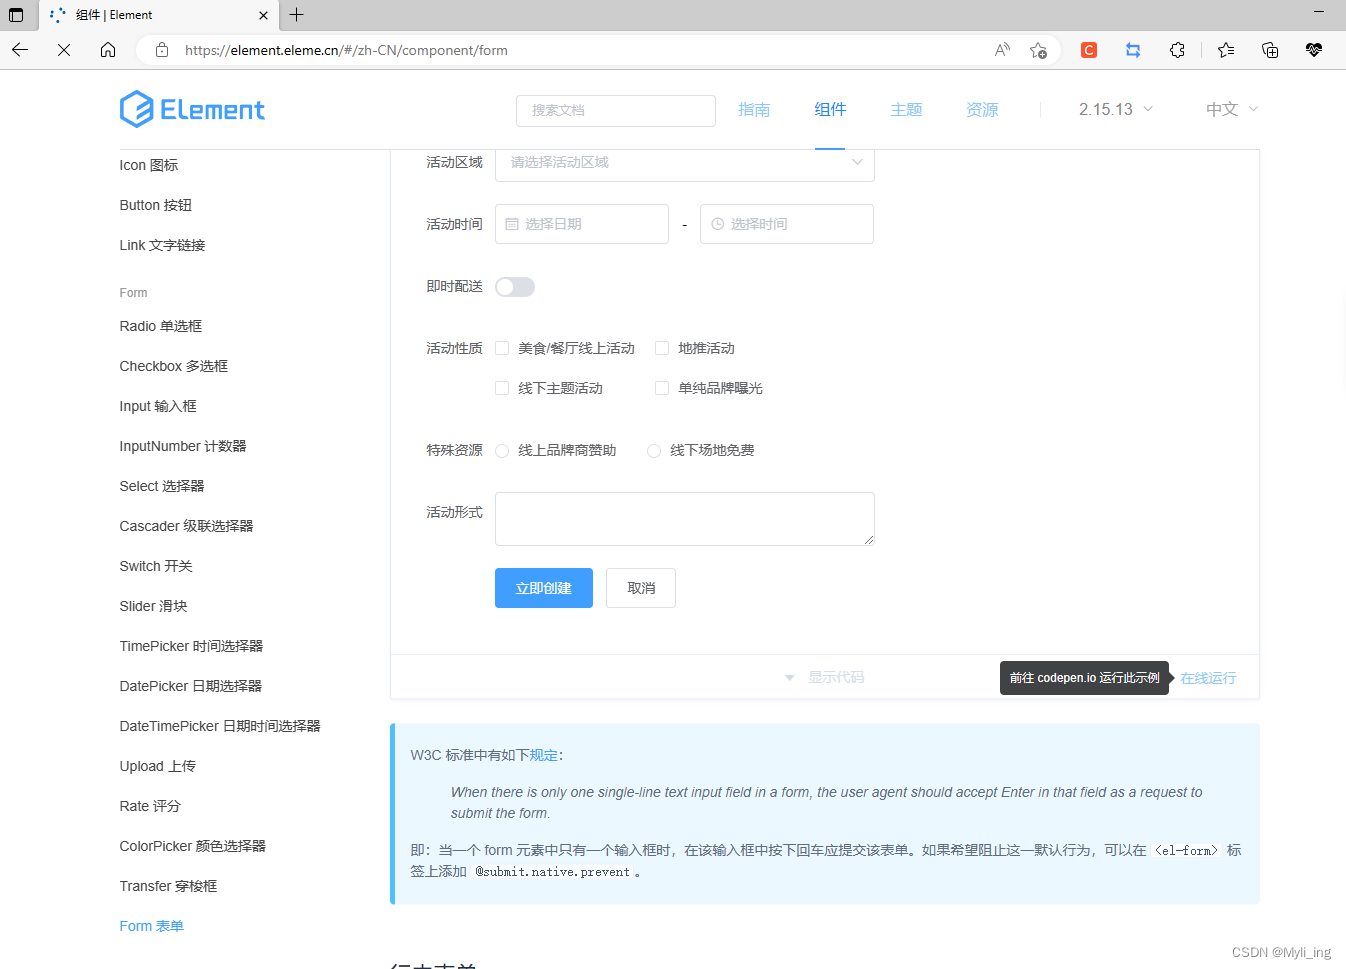
Task: Check 美食/餐厅线上活动 checkbox
Action: tap(502, 348)
